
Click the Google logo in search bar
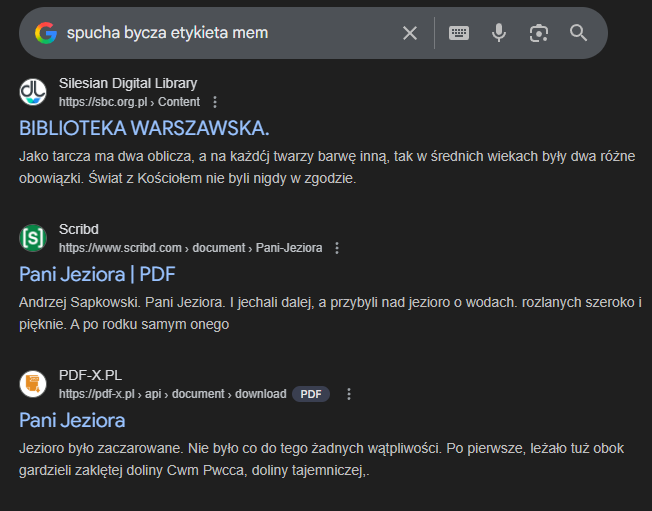coord(46,33)
